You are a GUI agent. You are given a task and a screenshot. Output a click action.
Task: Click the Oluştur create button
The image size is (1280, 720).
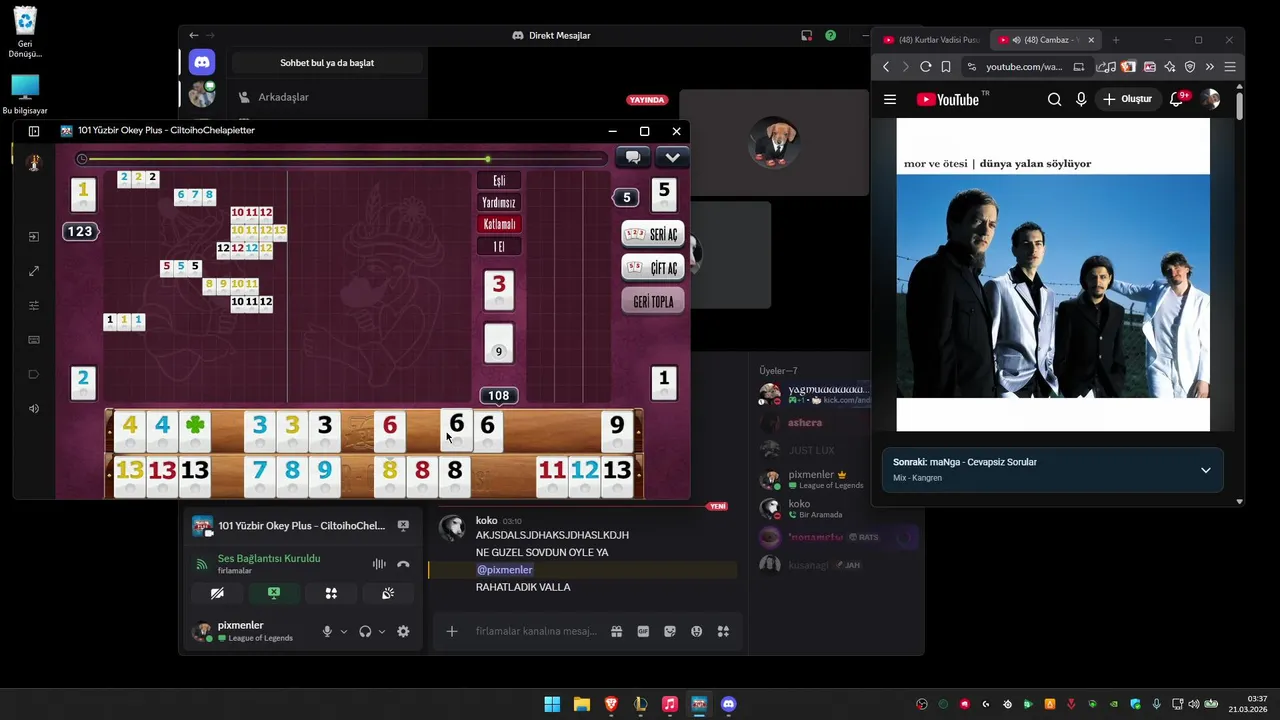coord(1127,99)
